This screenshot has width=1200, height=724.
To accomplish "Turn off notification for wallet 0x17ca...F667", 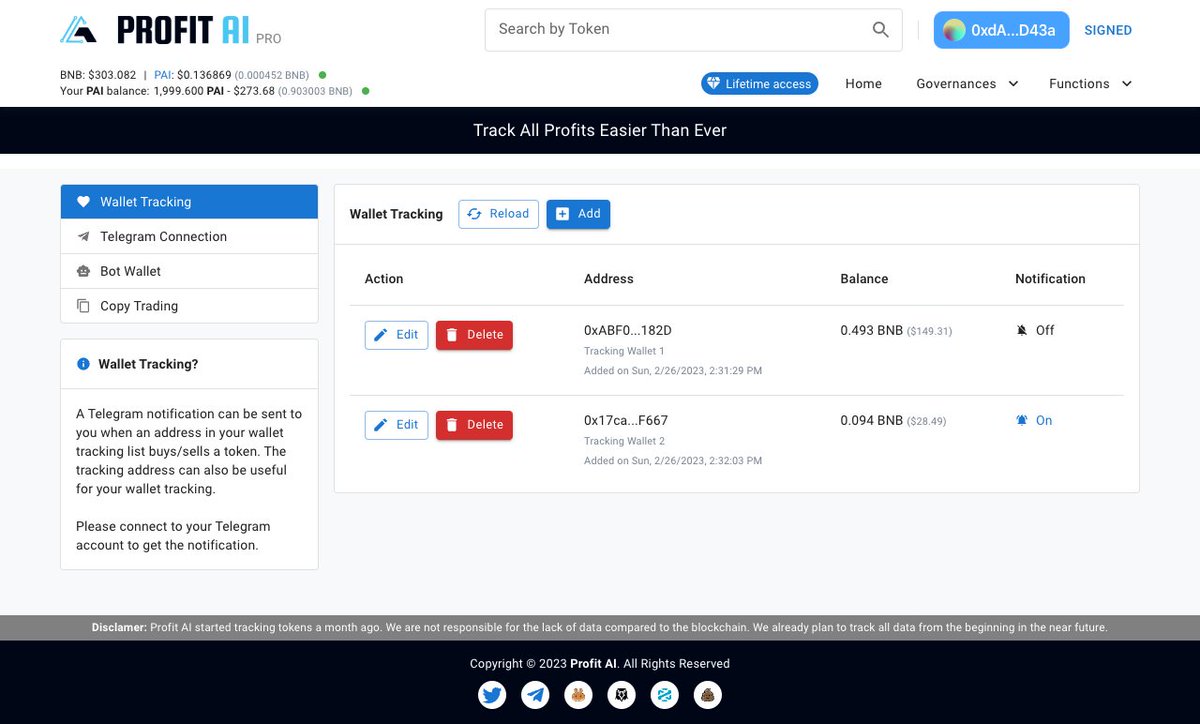I will pos(1034,421).
